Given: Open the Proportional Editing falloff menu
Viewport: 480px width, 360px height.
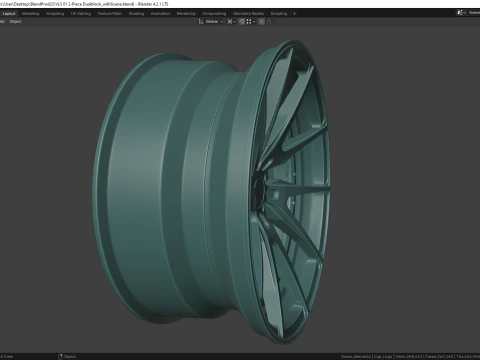Looking at the screenshot, I should coord(270,22).
